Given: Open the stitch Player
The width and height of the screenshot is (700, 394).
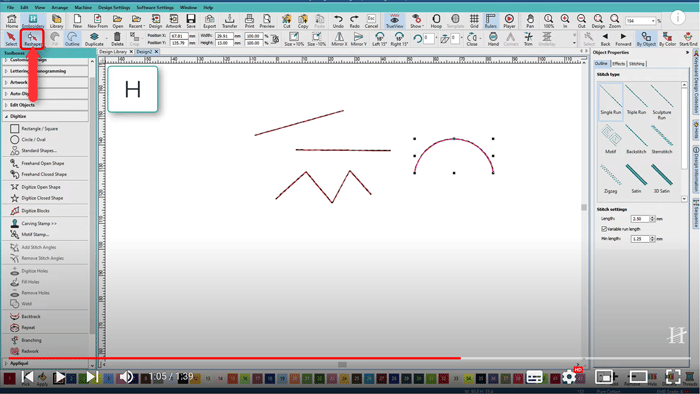Looking at the screenshot, I should coord(509,21).
